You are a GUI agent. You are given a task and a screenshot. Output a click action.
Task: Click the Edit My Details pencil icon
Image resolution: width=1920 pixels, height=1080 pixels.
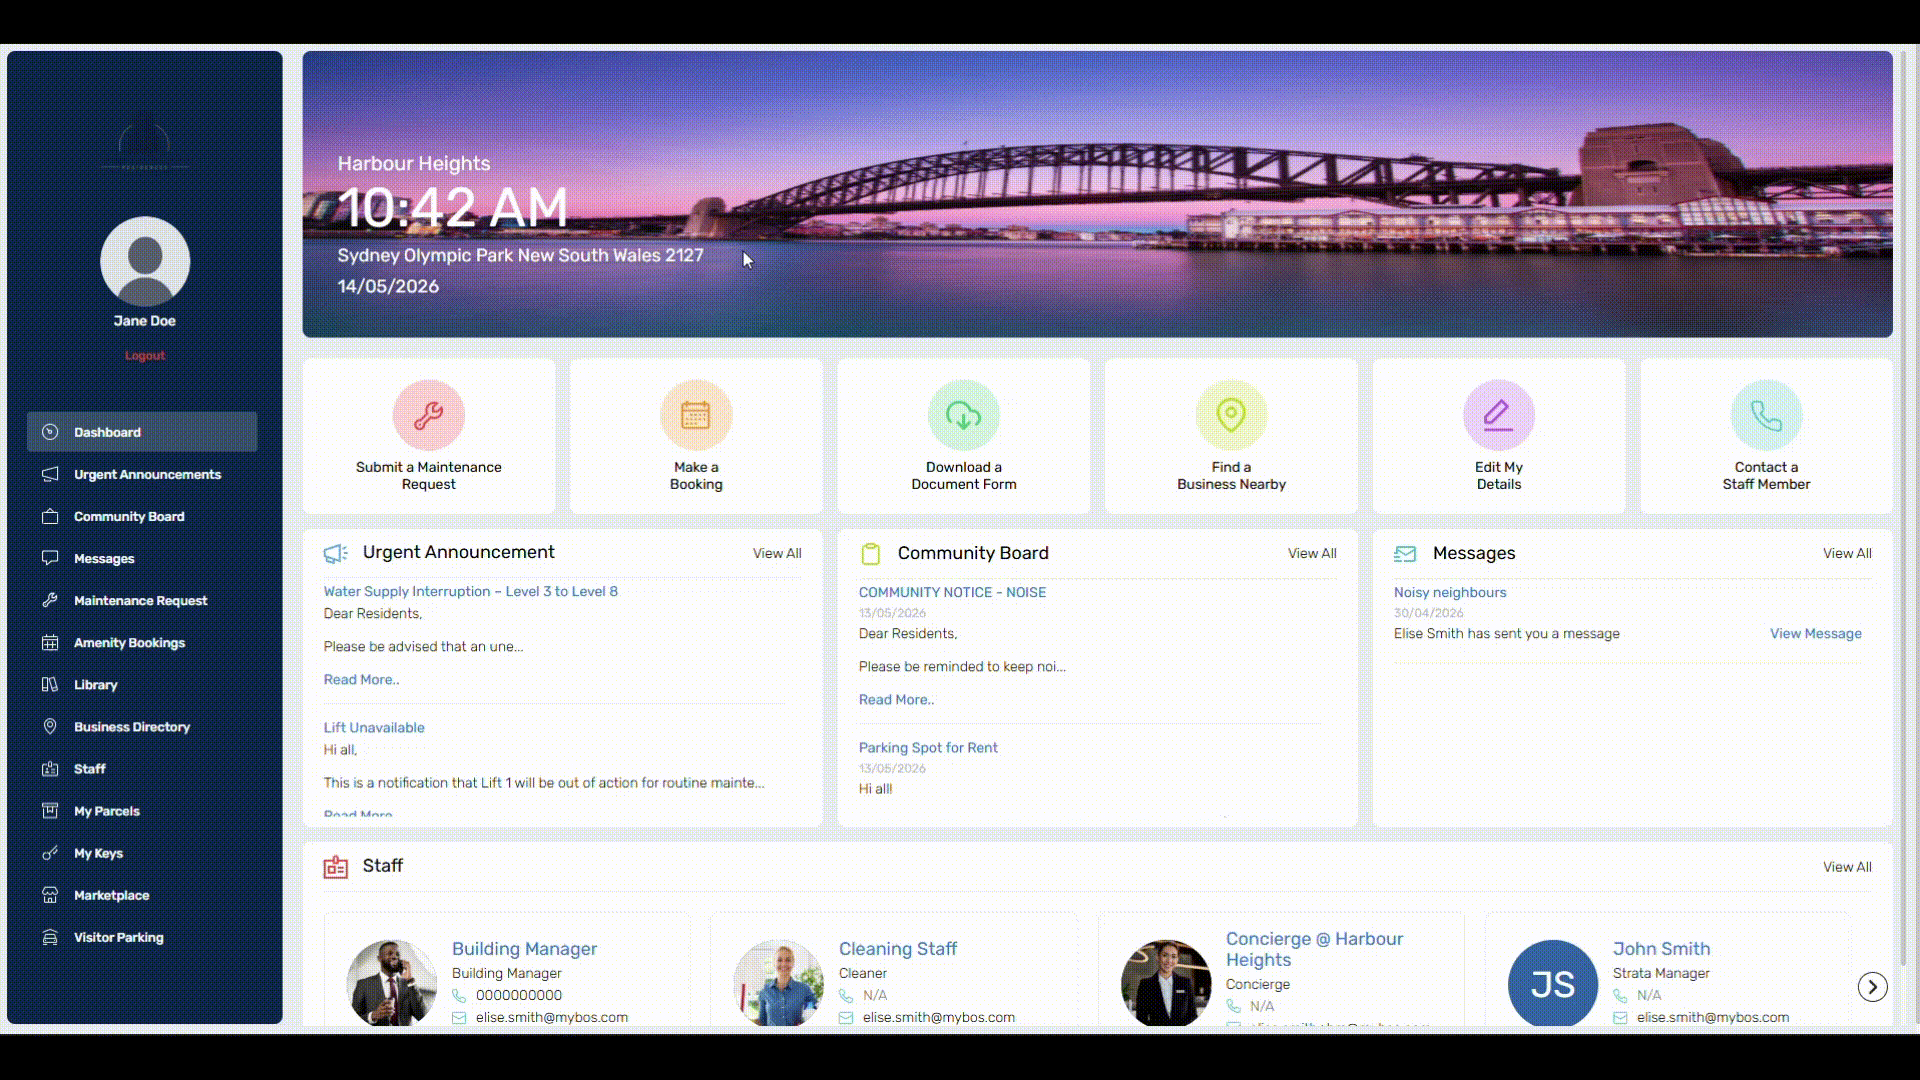(x=1498, y=415)
